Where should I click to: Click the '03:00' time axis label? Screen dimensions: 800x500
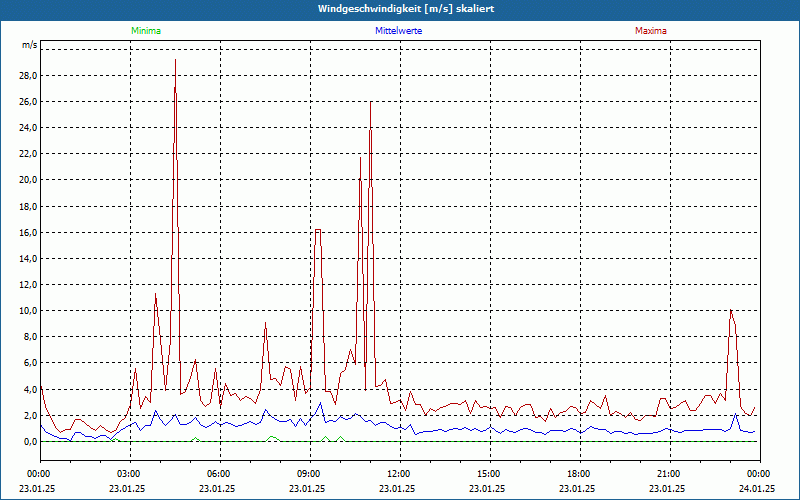[130, 474]
